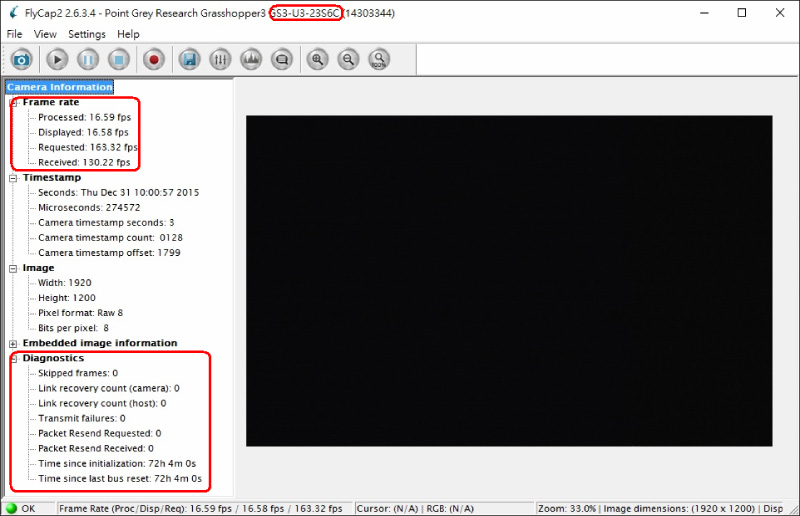Screen dimensions: 800x516
Task: Show the histogram window
Action: click(x=252, y=60)
